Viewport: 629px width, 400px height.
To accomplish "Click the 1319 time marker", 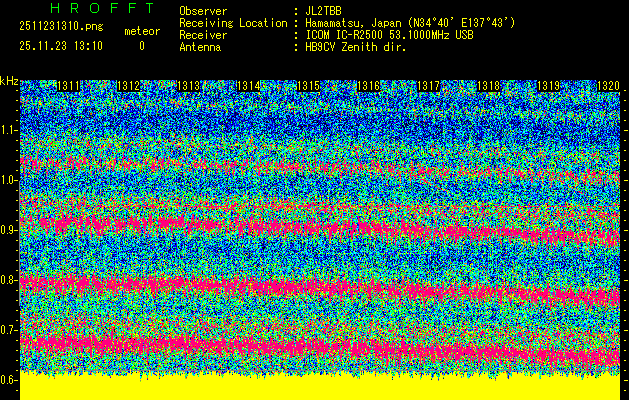I will [x=548, y=87].
